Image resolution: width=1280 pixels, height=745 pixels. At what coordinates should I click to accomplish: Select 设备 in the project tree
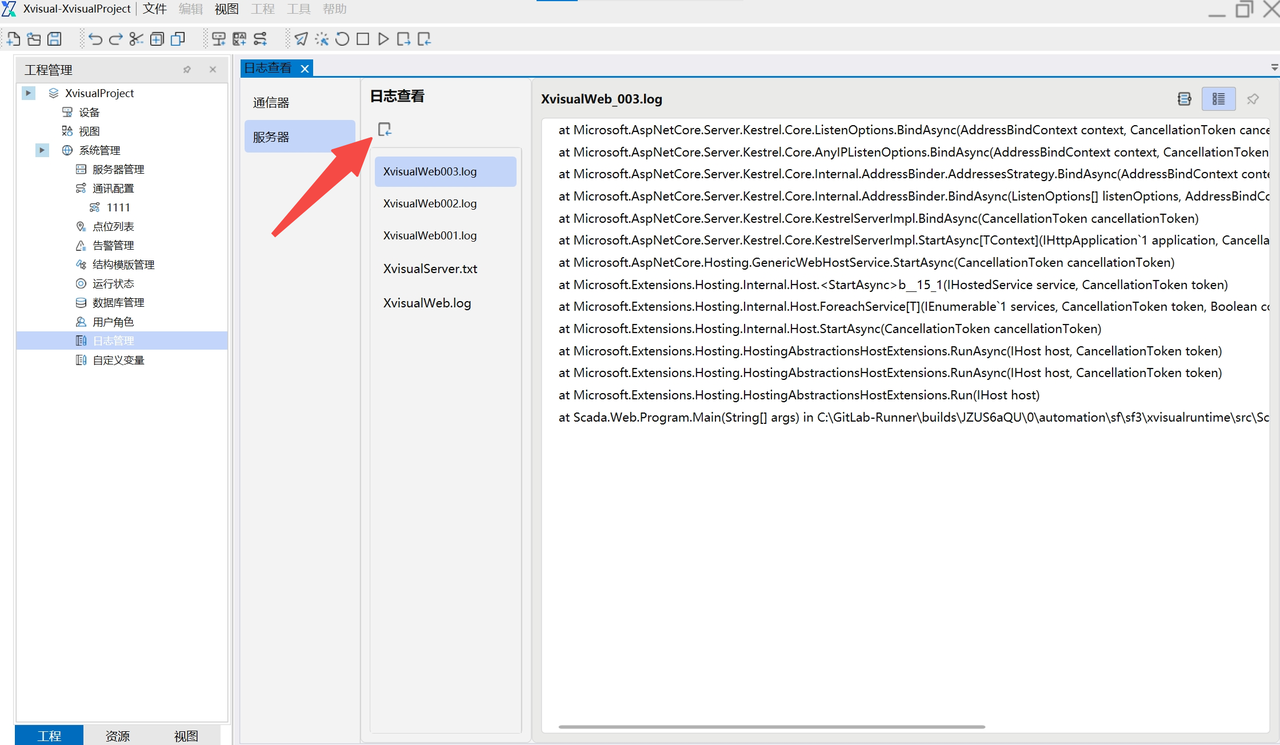click(90, 112)
